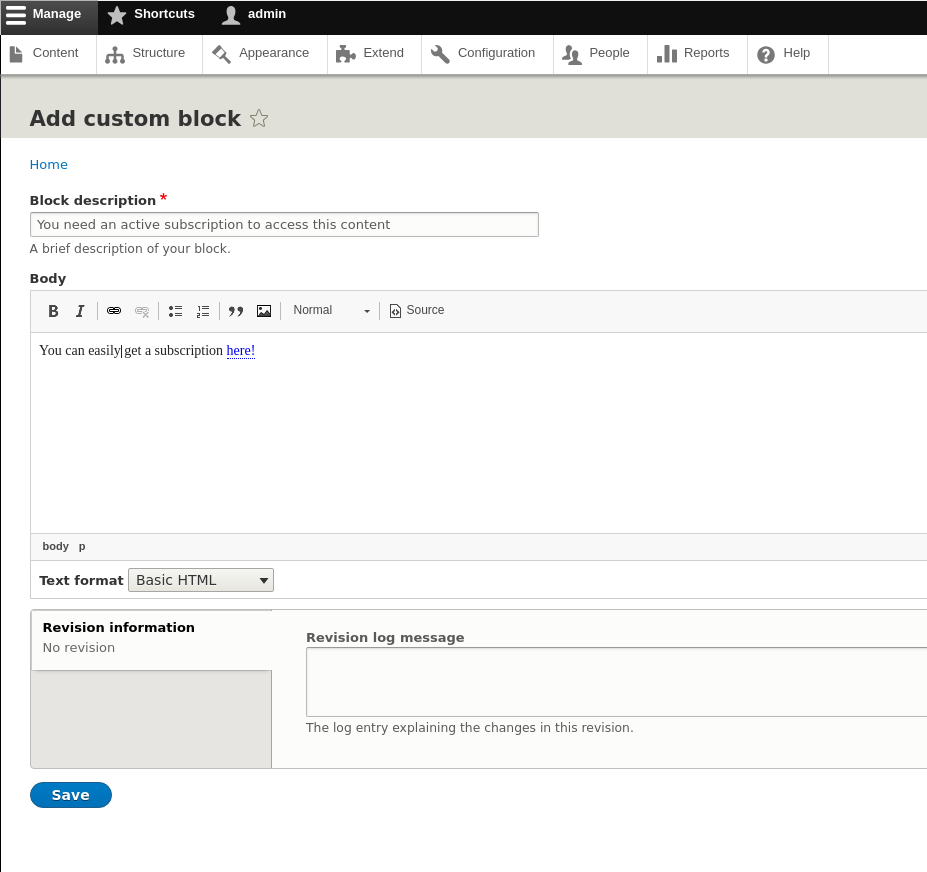Follow the Home breadcrumb link
Screen dimensions: 927x872
tap(48, 164)
